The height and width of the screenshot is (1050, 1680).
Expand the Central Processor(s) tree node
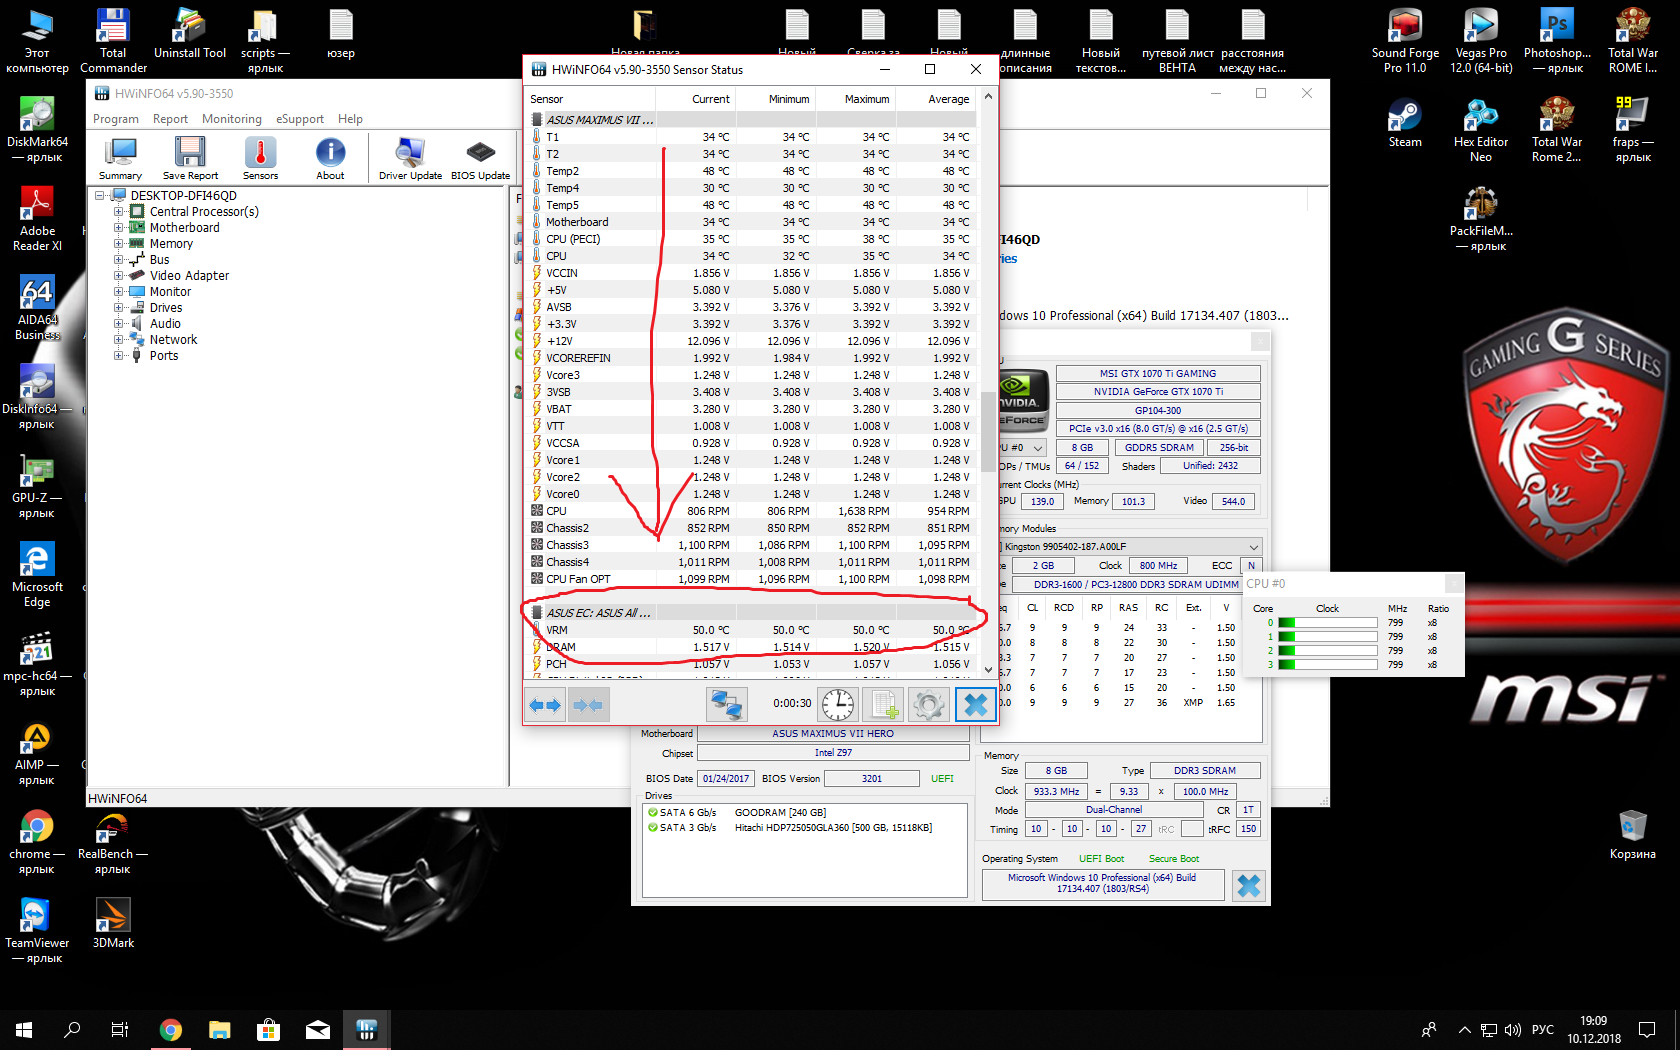(119, 212)
